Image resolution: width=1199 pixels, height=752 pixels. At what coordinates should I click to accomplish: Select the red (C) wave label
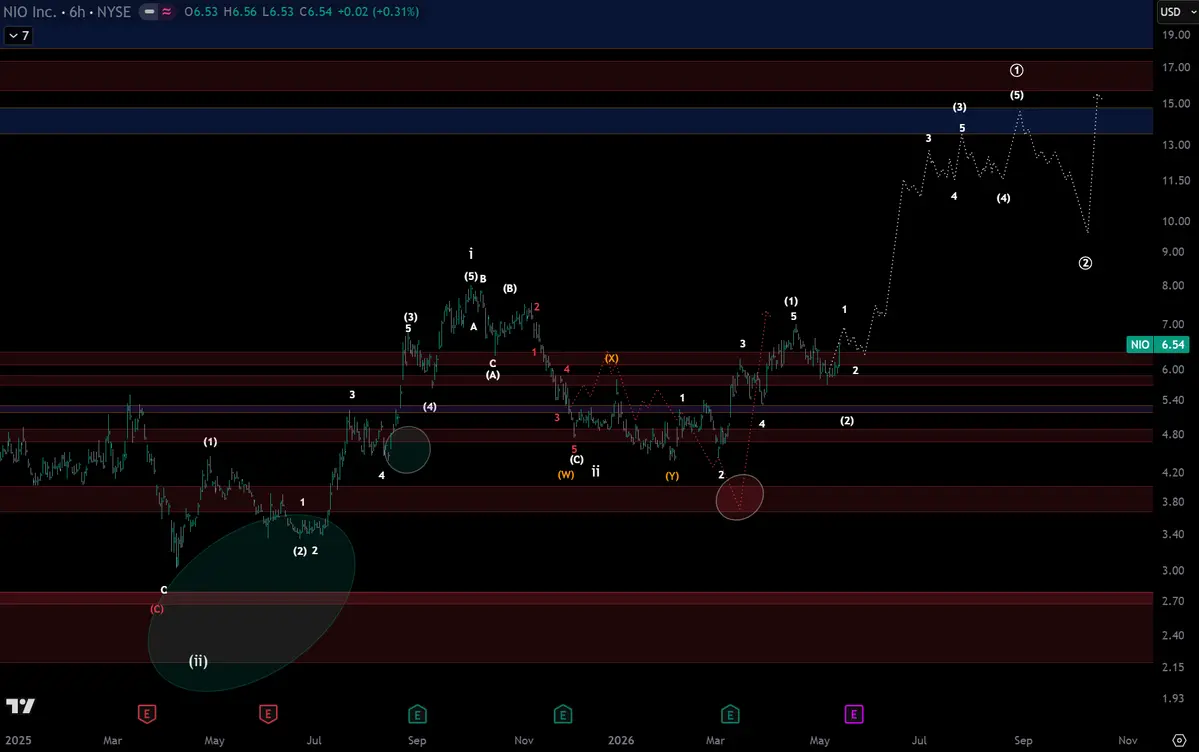[x=157, y=609]
